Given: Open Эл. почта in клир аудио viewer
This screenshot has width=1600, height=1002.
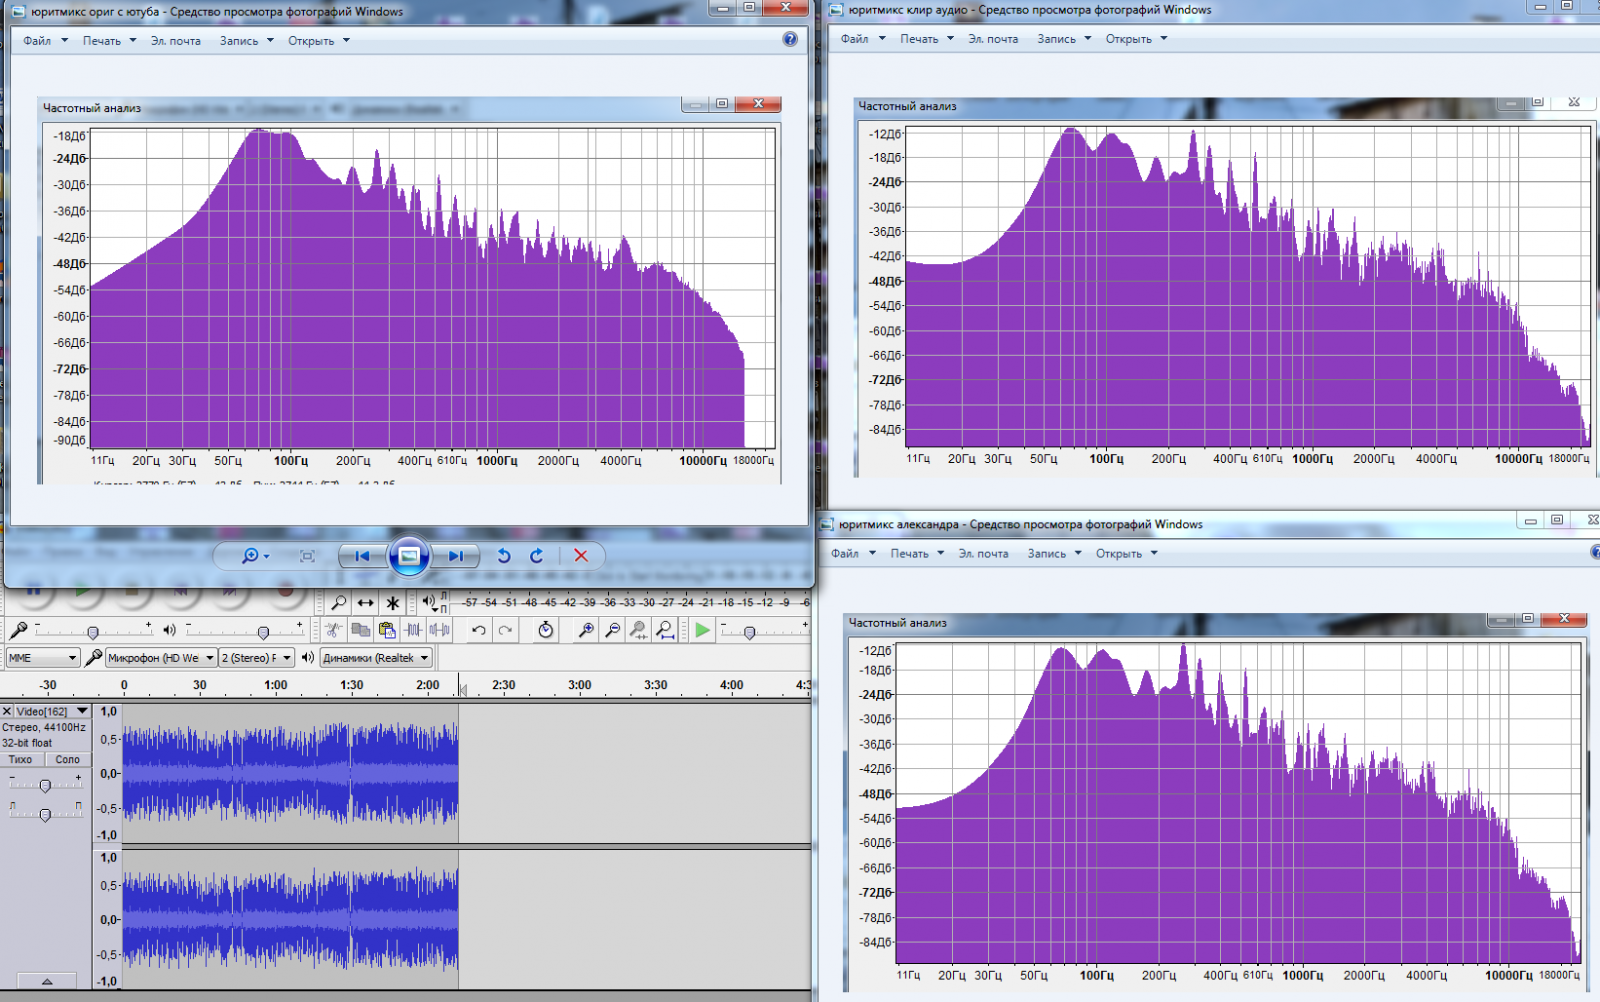Looking at the screenshot, I should point(993,39).
